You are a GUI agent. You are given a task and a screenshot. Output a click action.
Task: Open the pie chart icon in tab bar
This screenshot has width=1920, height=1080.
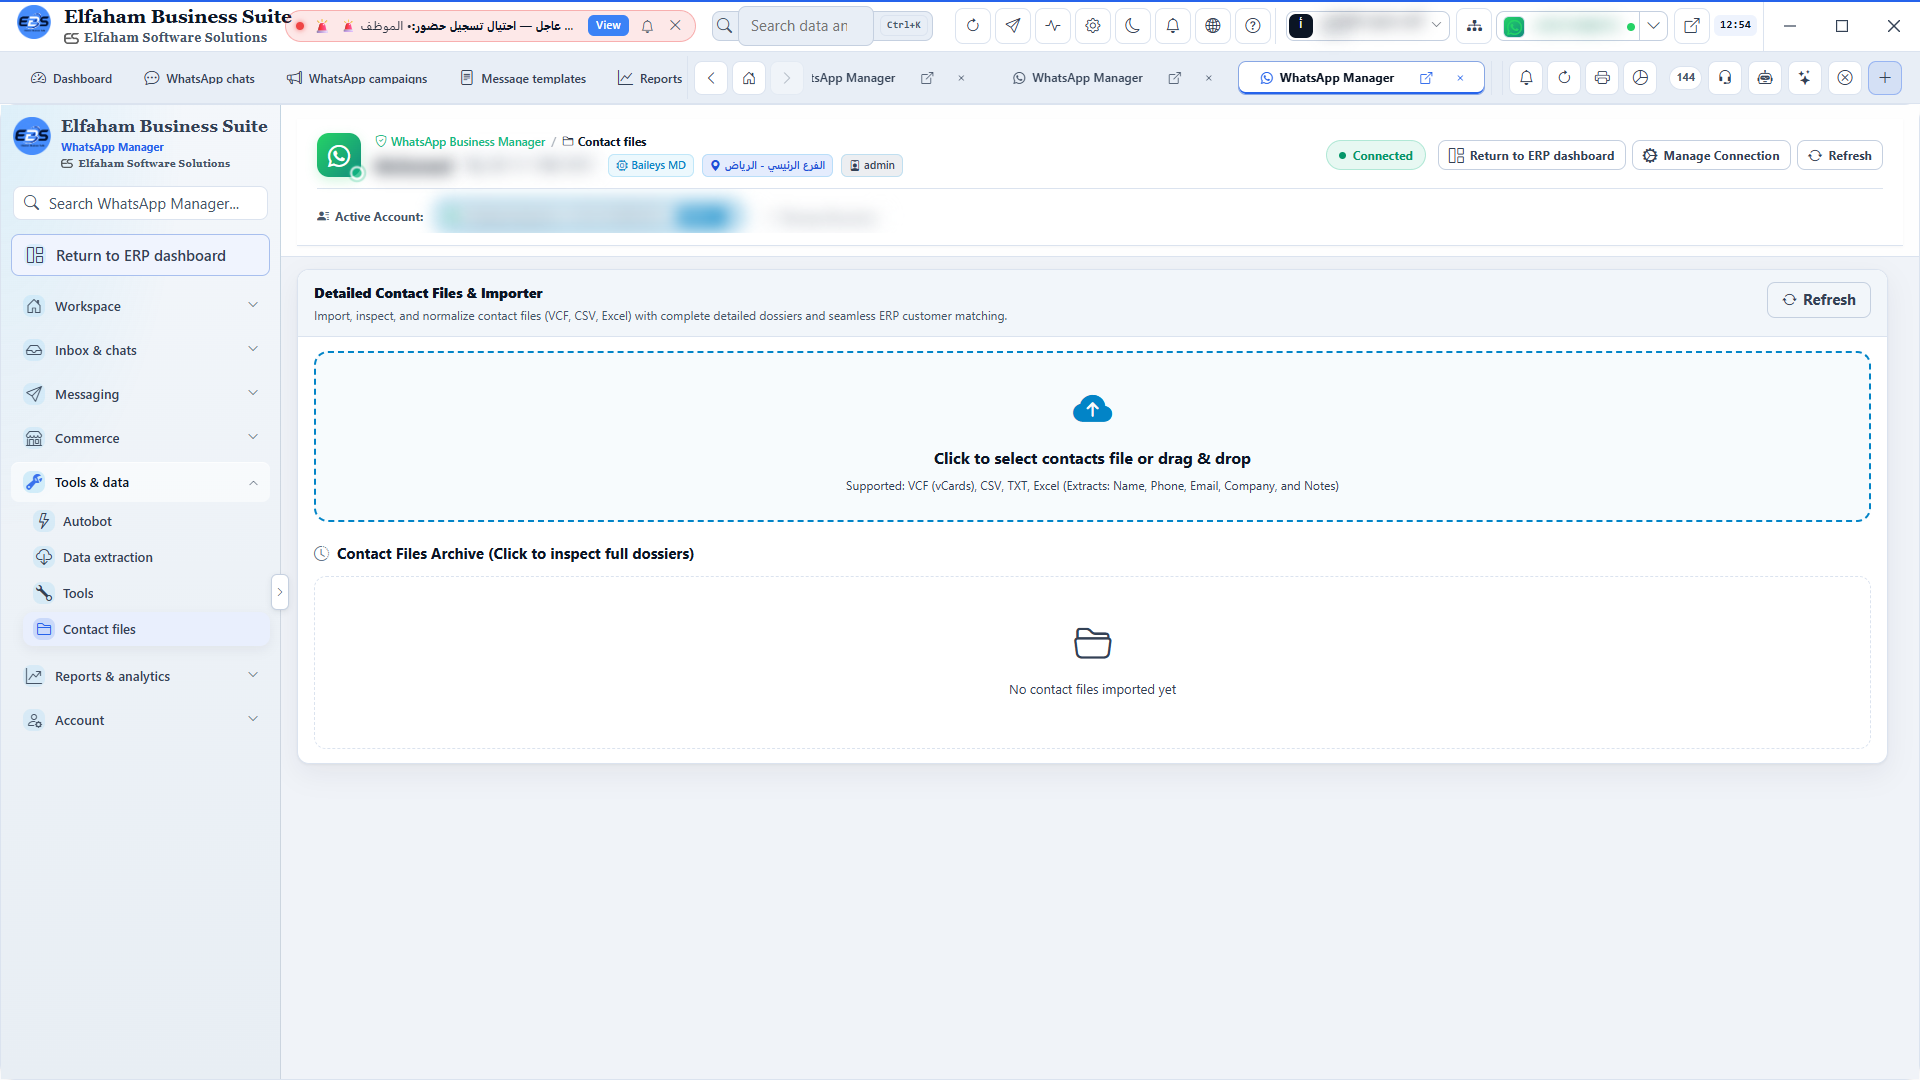click(1640, 78)
